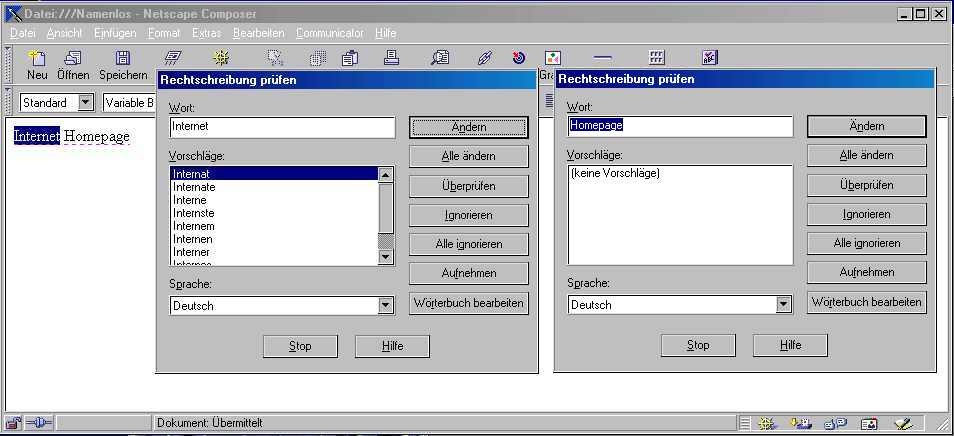Viewport: 954px width, 436px height.
Task: Click the Neu (new document) toolbar icon
Action: [x=37, y=58]
